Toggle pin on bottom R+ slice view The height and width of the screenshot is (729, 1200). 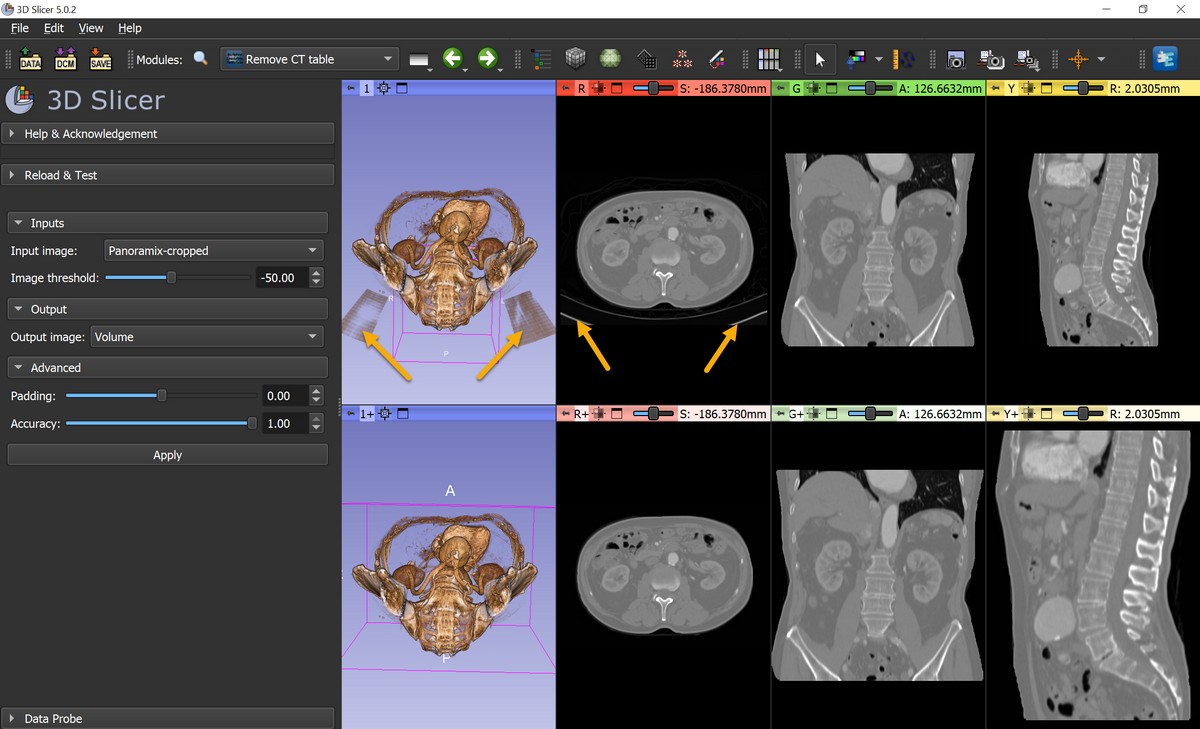(565, 413)
